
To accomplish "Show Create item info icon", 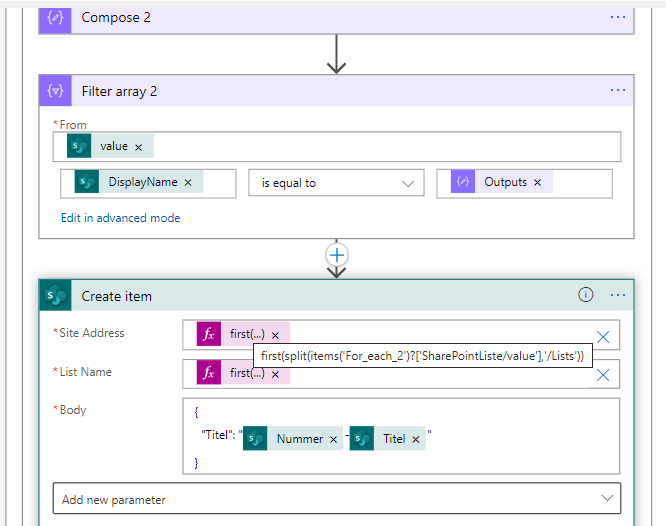I will click(x=585, y=294).
